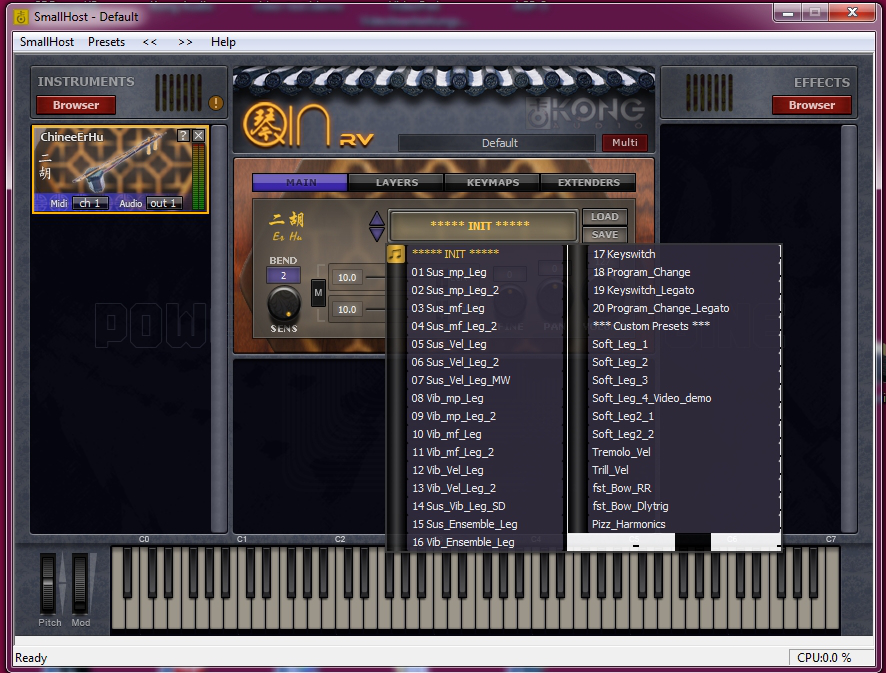Open the Presets menu
The width and height of the screenshot is (886, 673).
pyautogui.click(x=106, y=42)
